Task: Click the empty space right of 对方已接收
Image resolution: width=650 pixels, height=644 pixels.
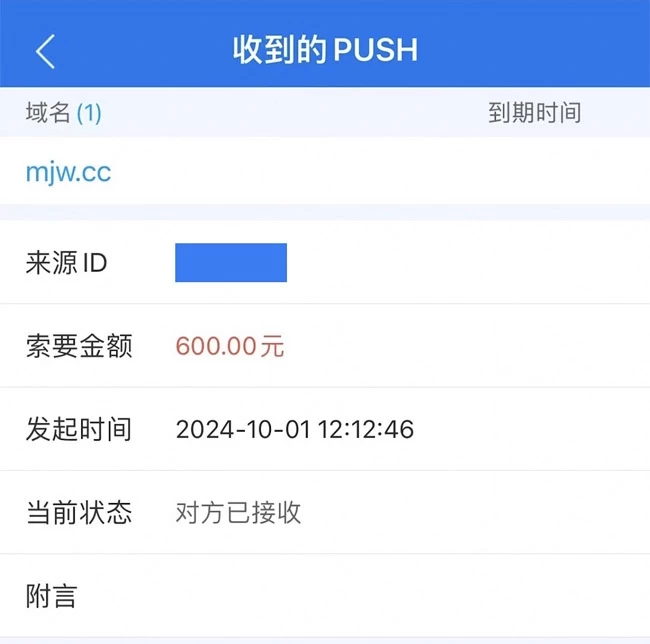Action: point(475,513)
